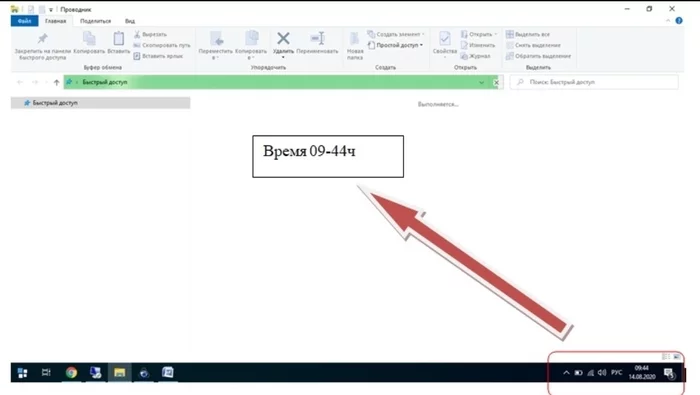Click Вставить ярлык command
The width and height of the screenshot is (700, 395).
[x=158, y=56]
